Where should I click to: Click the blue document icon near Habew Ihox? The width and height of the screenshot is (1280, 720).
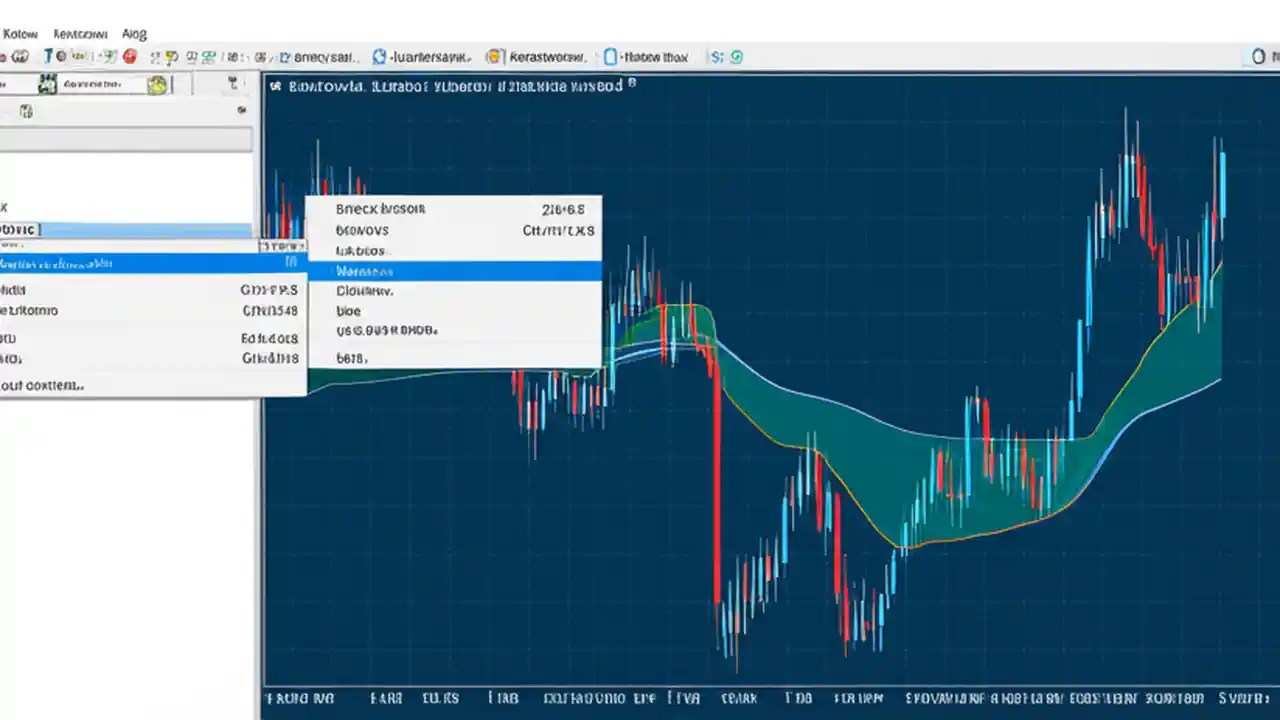coord(611,57)
